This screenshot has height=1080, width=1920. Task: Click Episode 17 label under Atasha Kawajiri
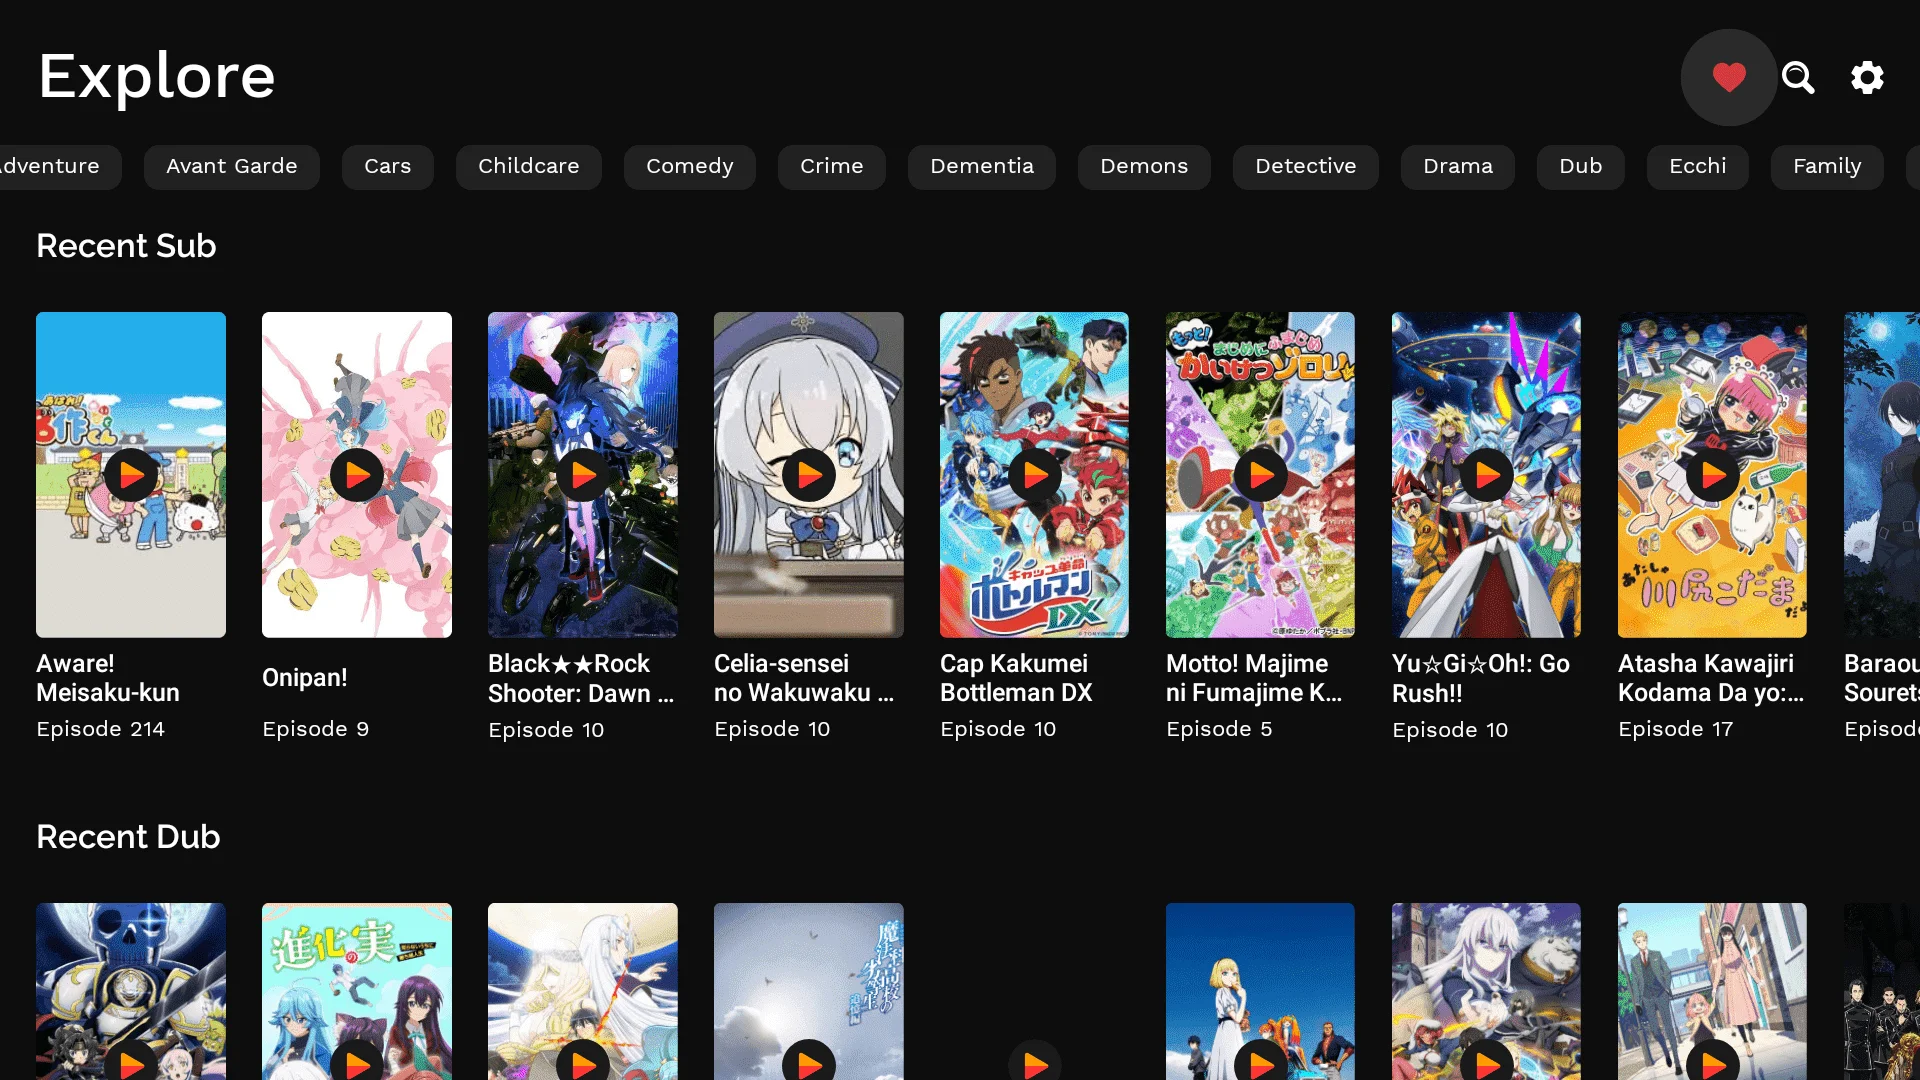pyautogui.click(x=1675, y=729)
